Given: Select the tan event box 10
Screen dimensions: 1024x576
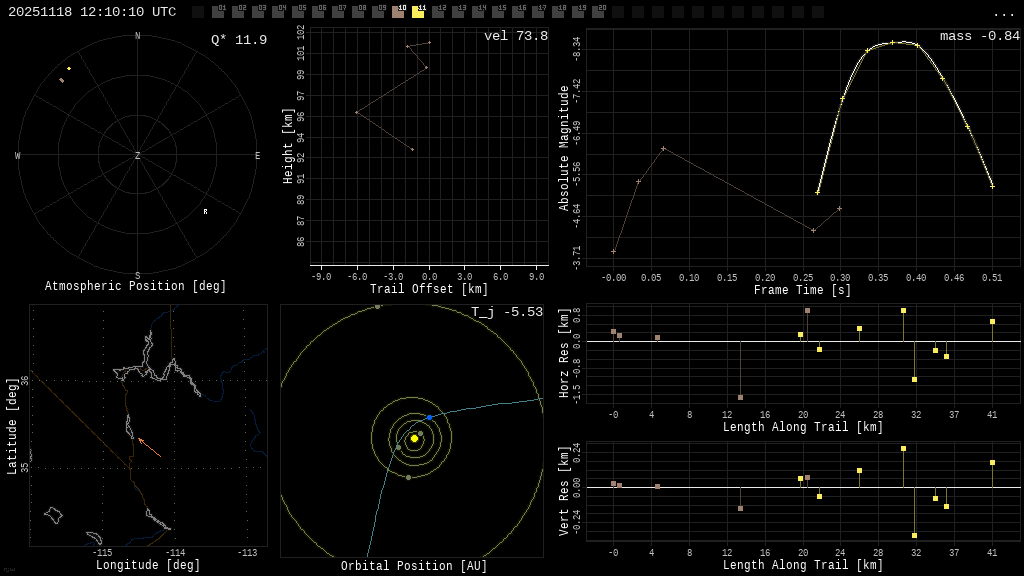Looking at the screenshot, I should (x=398, y=12).
